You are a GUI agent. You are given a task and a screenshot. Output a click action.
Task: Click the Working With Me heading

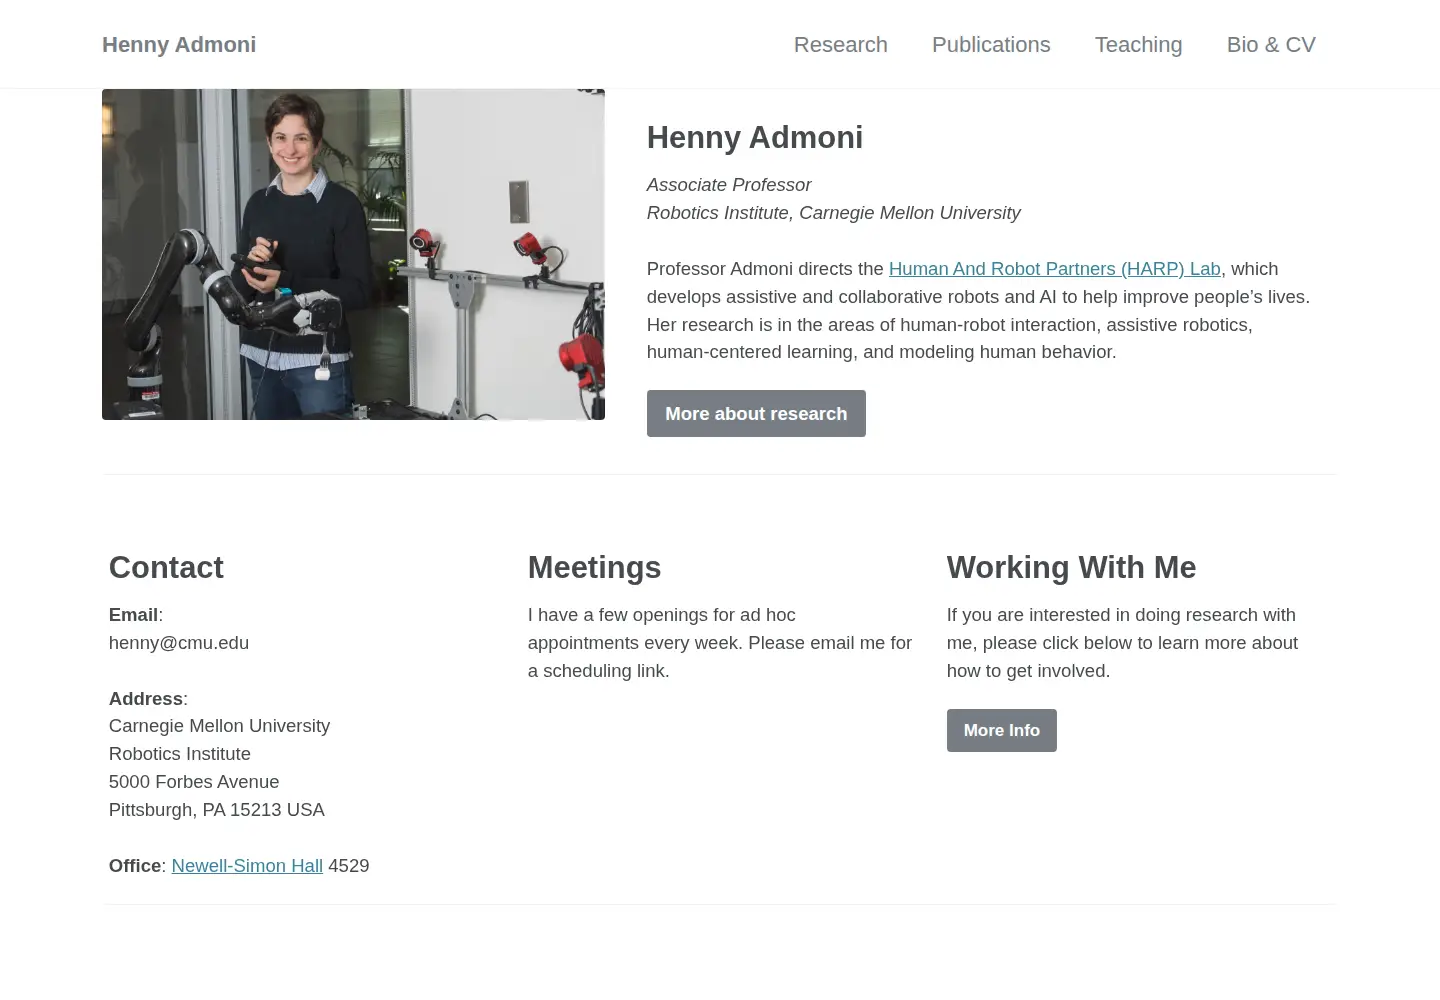click(1071, 567)
